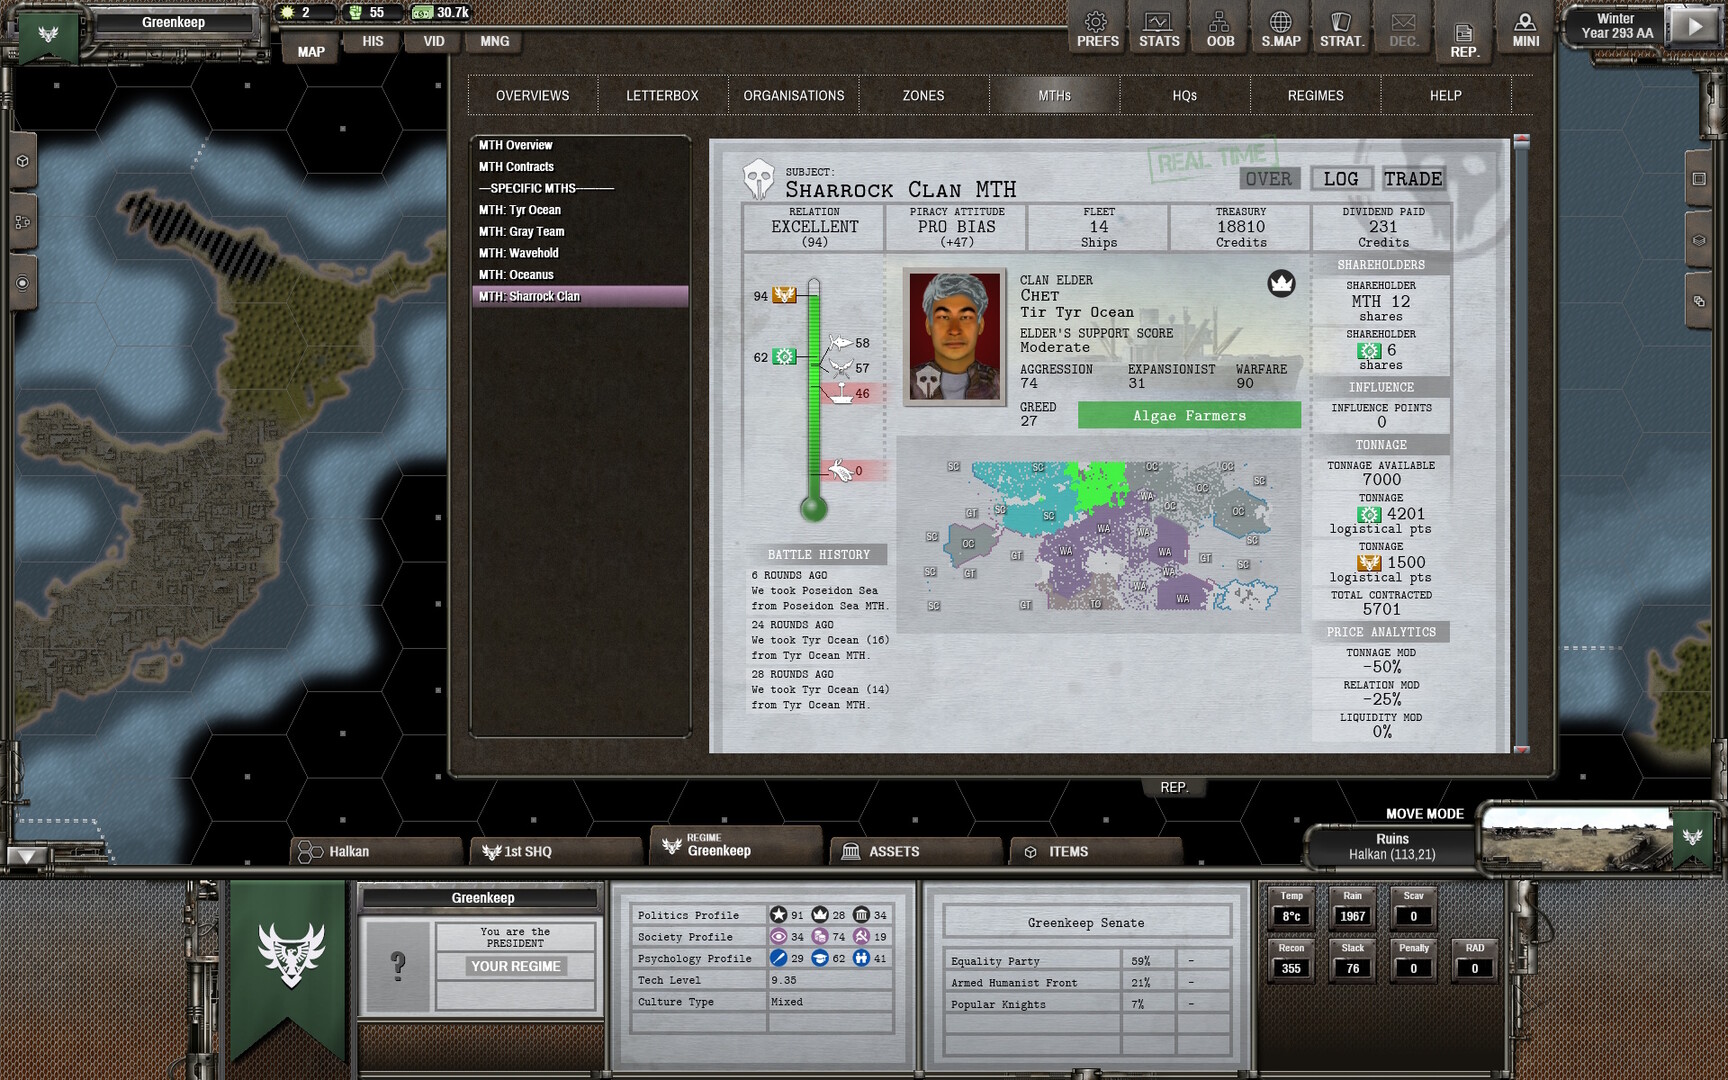This screenshot has height=1080, width=1728.
Task: Open the OOB order of battle
Action: coord(1218,28)
